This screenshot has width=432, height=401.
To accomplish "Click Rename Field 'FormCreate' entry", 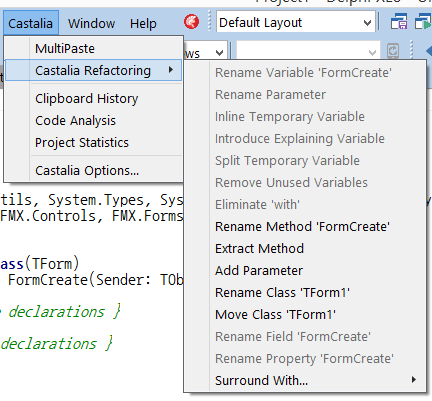I will coord(305,337).
